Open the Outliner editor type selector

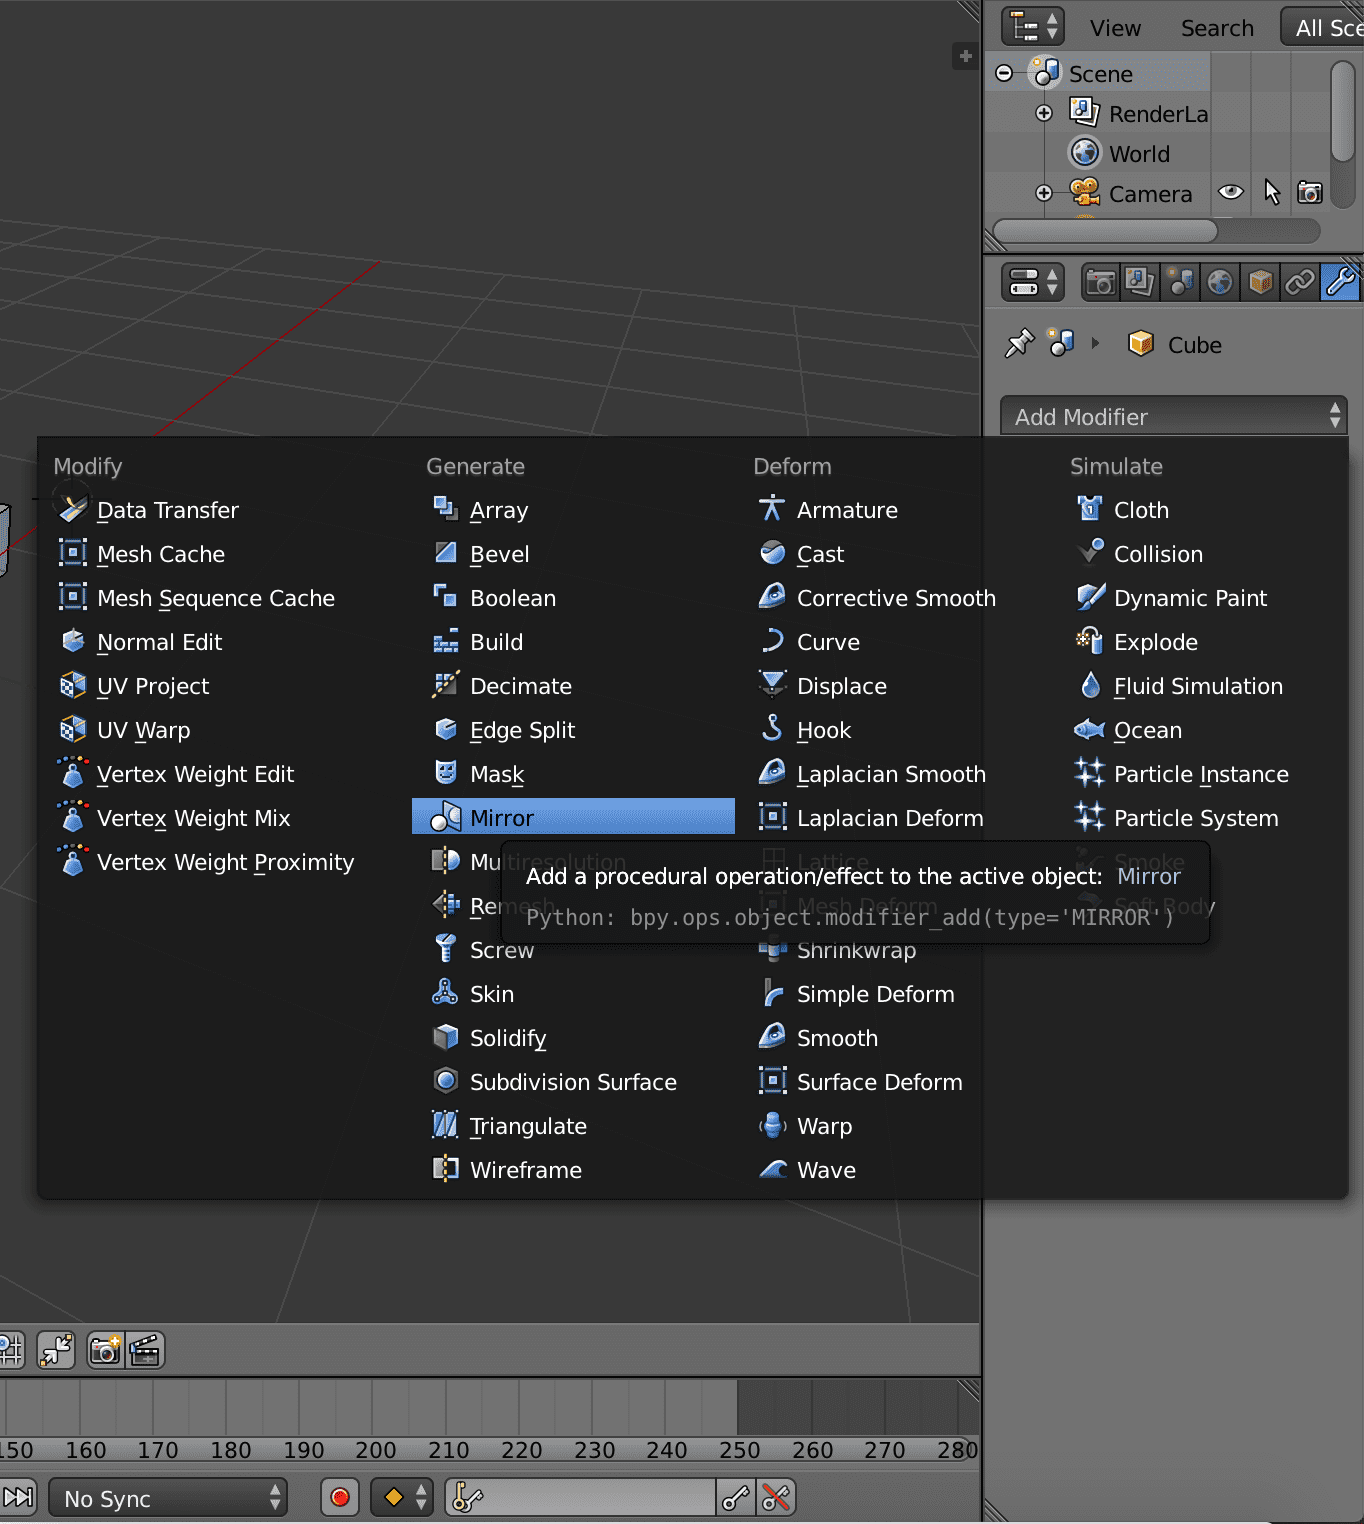[1032, 26]
